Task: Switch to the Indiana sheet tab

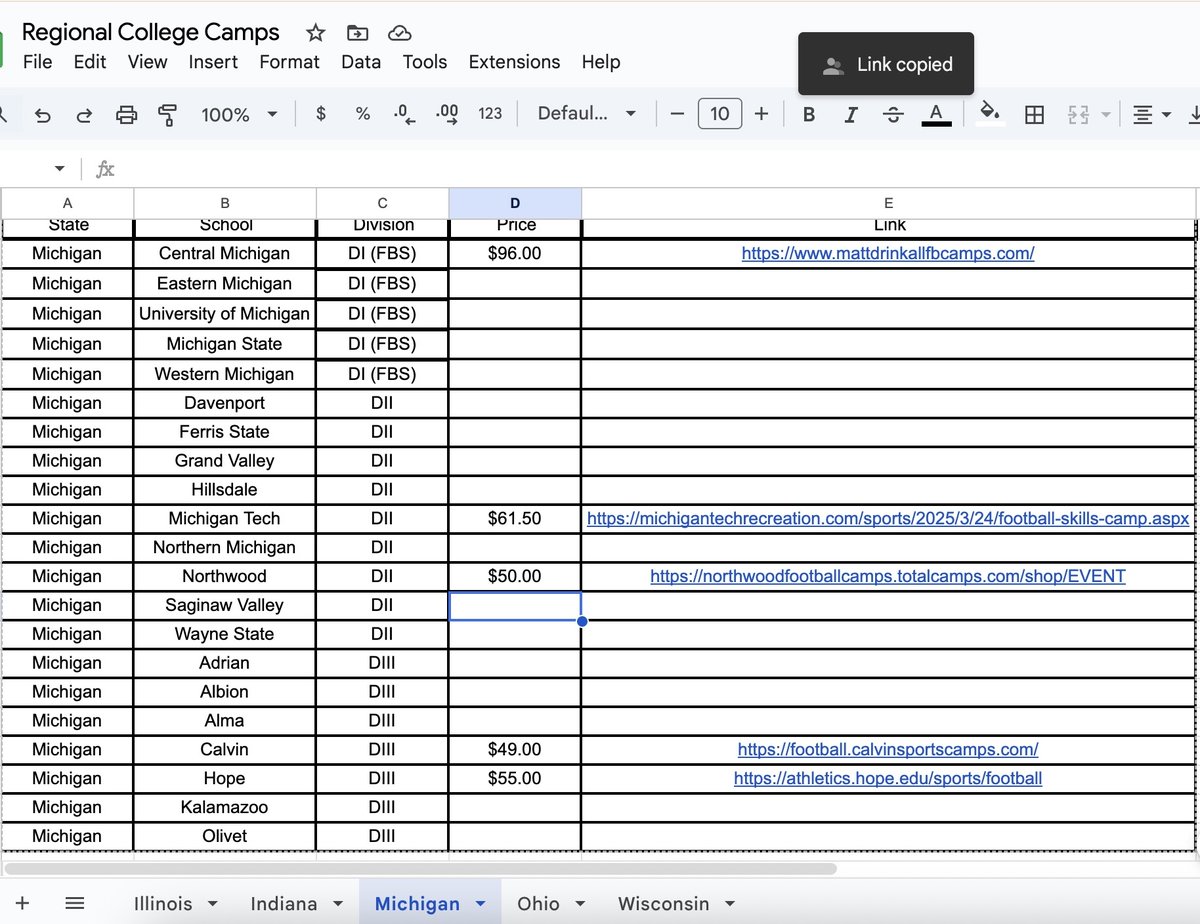Action: [284, 903]
